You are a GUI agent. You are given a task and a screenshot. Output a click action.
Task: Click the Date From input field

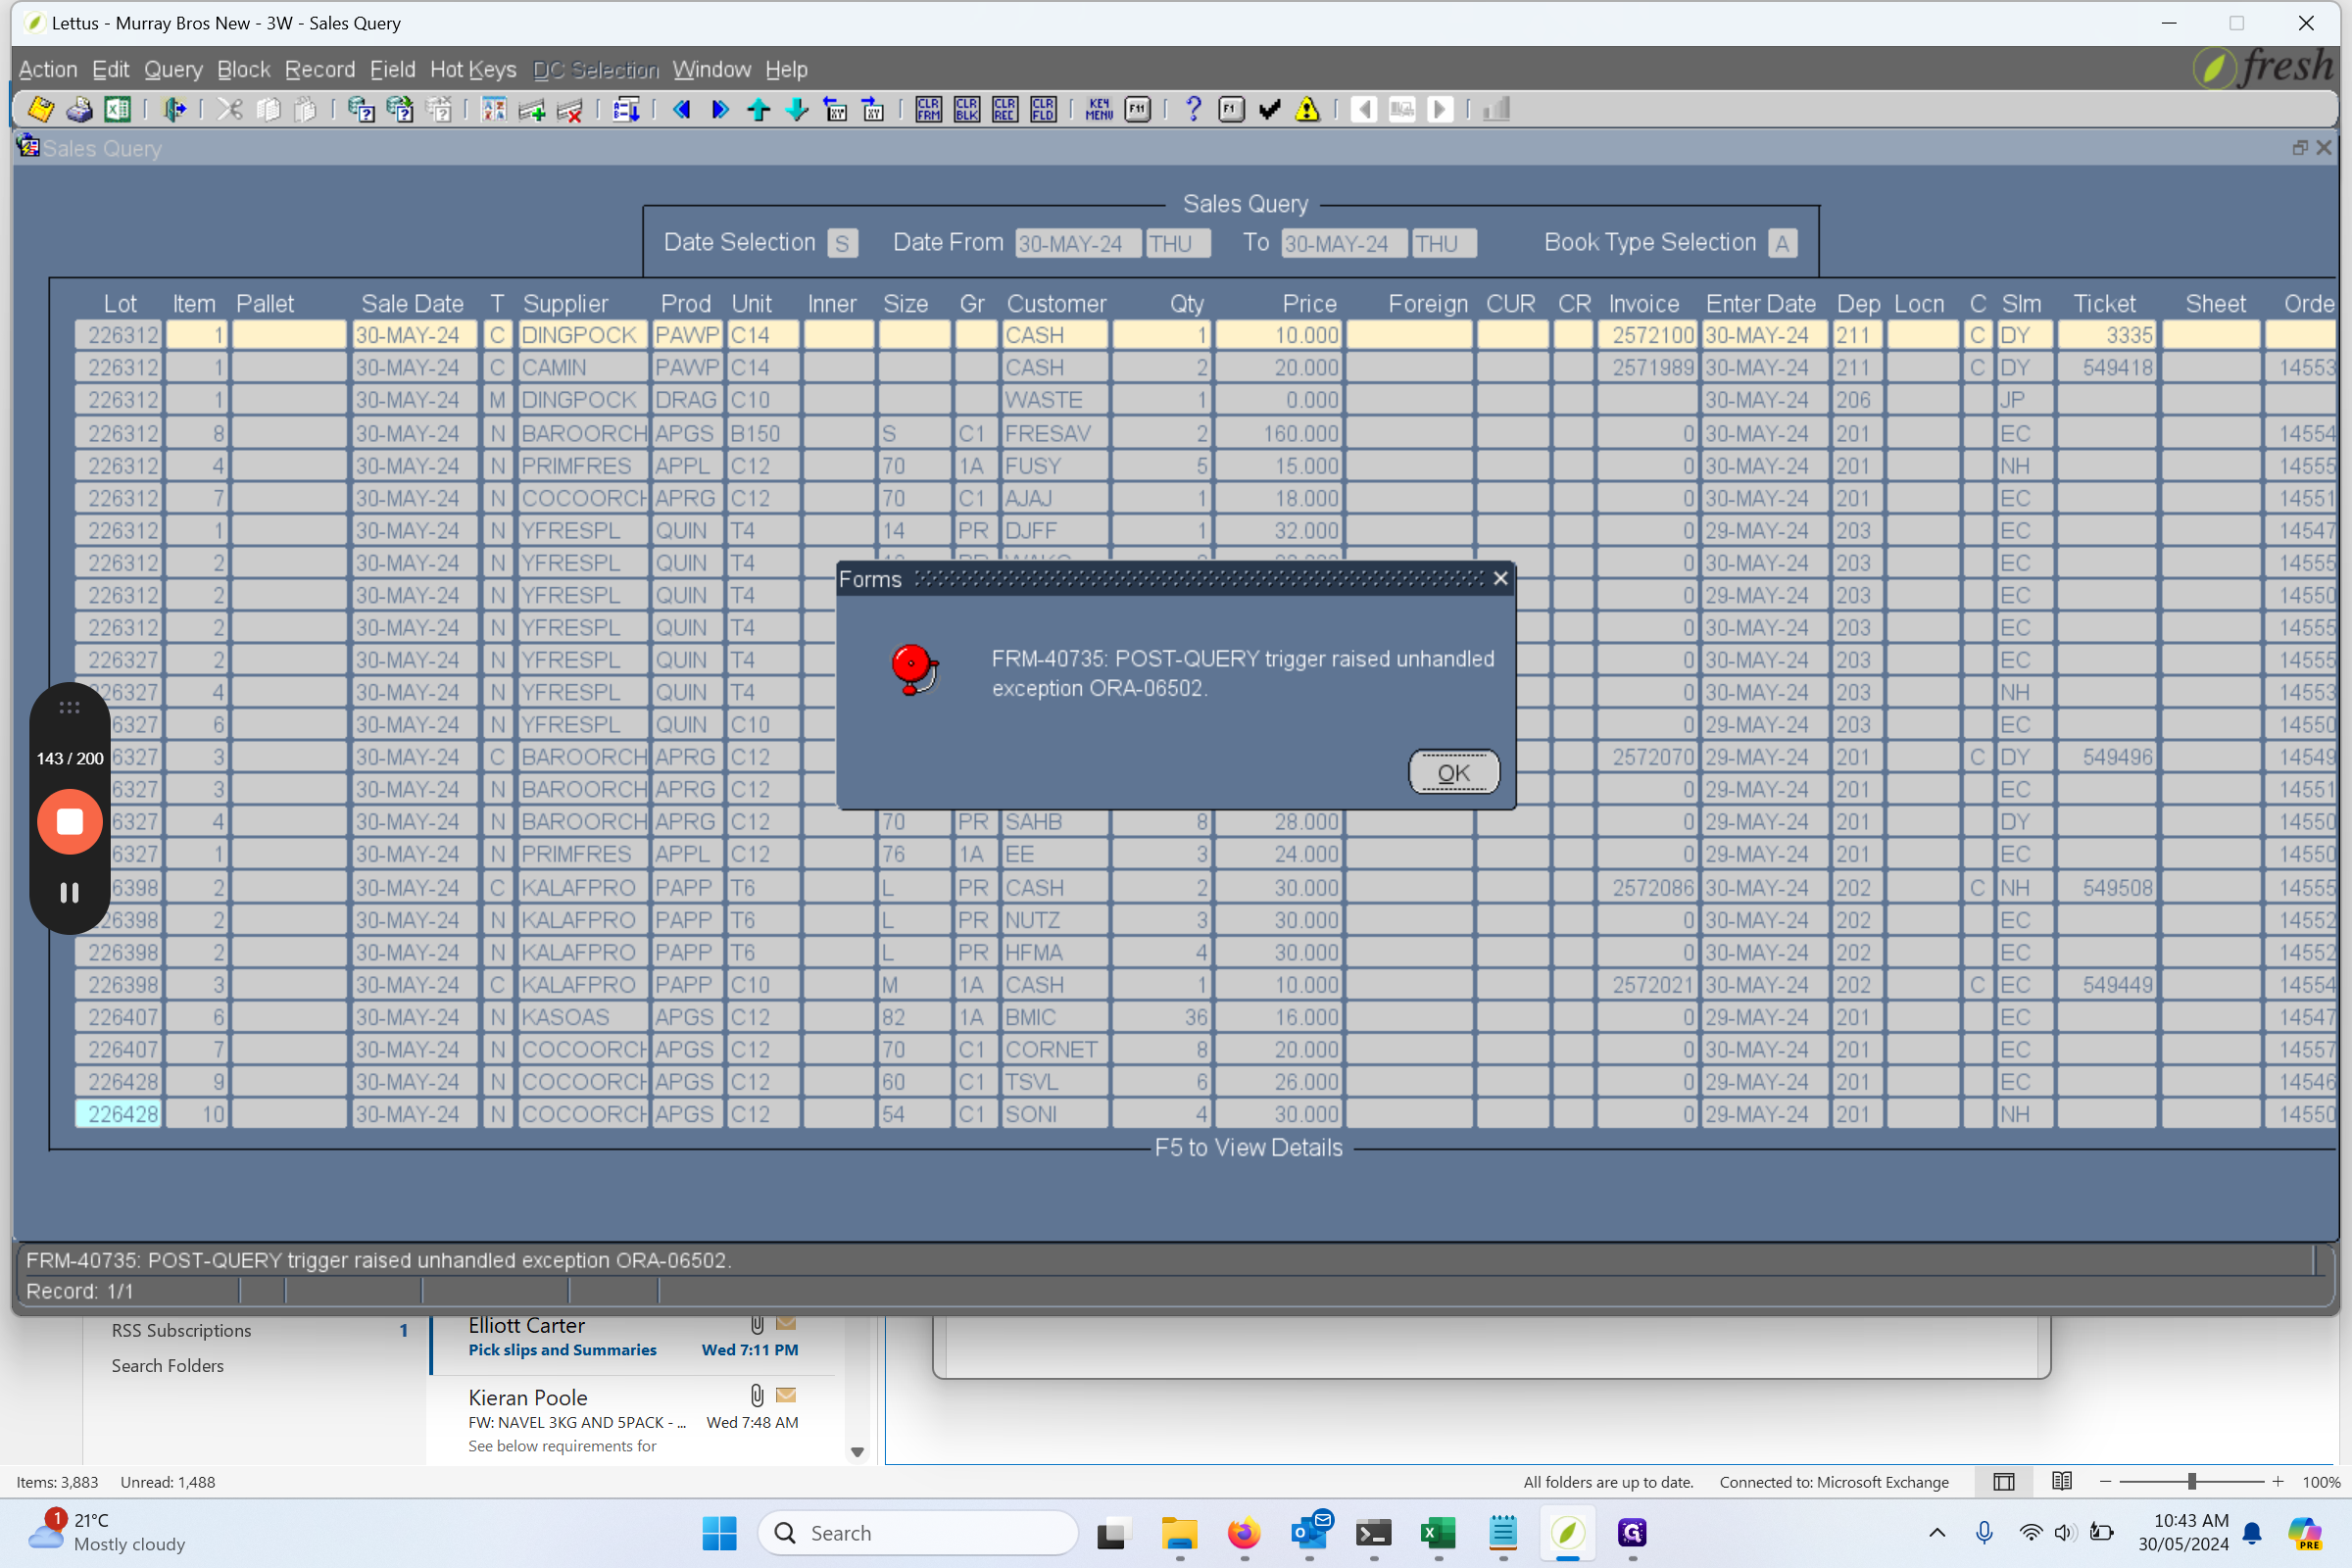(x=1077, y=244)
